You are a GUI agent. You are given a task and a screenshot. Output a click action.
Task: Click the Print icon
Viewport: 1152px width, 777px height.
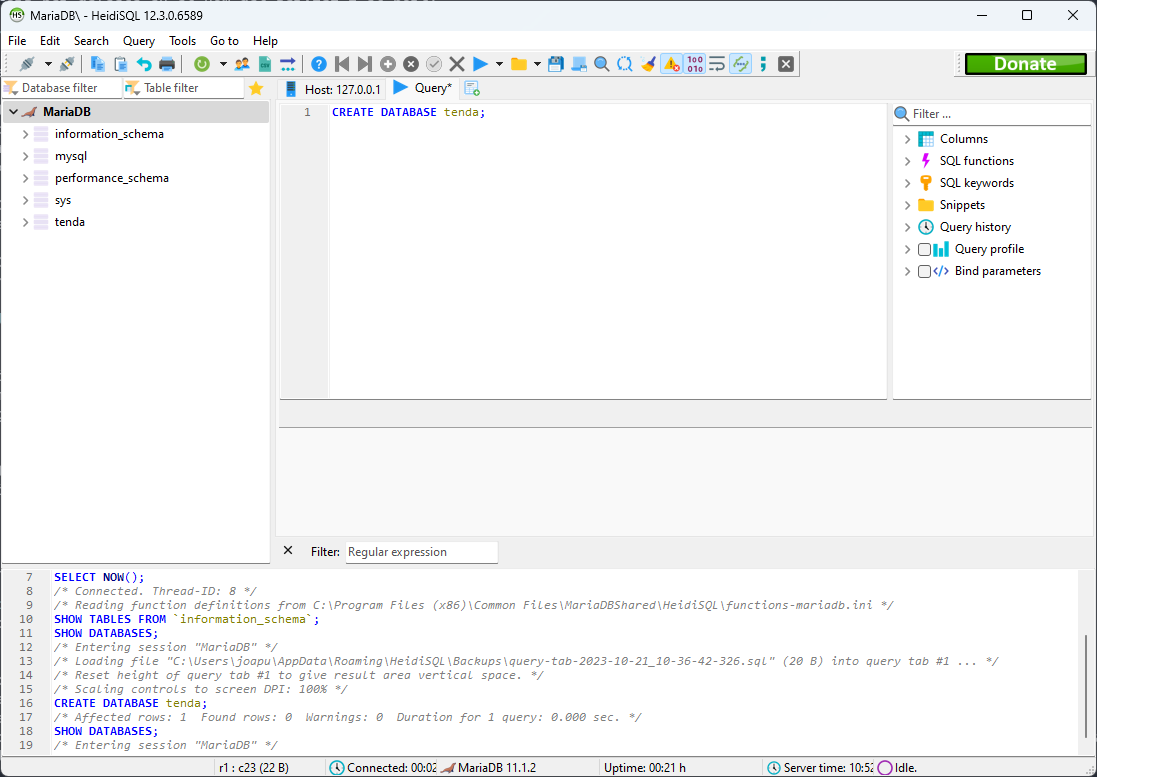[x=167, y=64]
